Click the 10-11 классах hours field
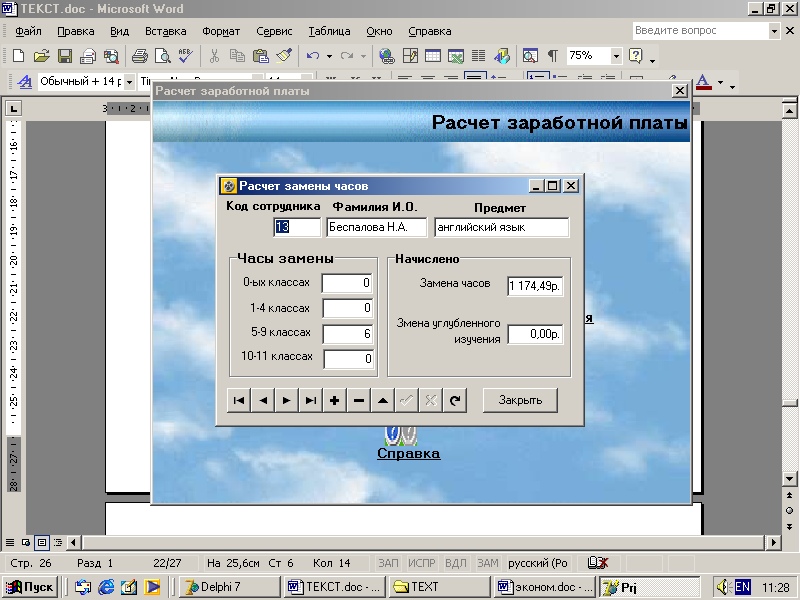This screenshot has width=800, height=600. 348,359
